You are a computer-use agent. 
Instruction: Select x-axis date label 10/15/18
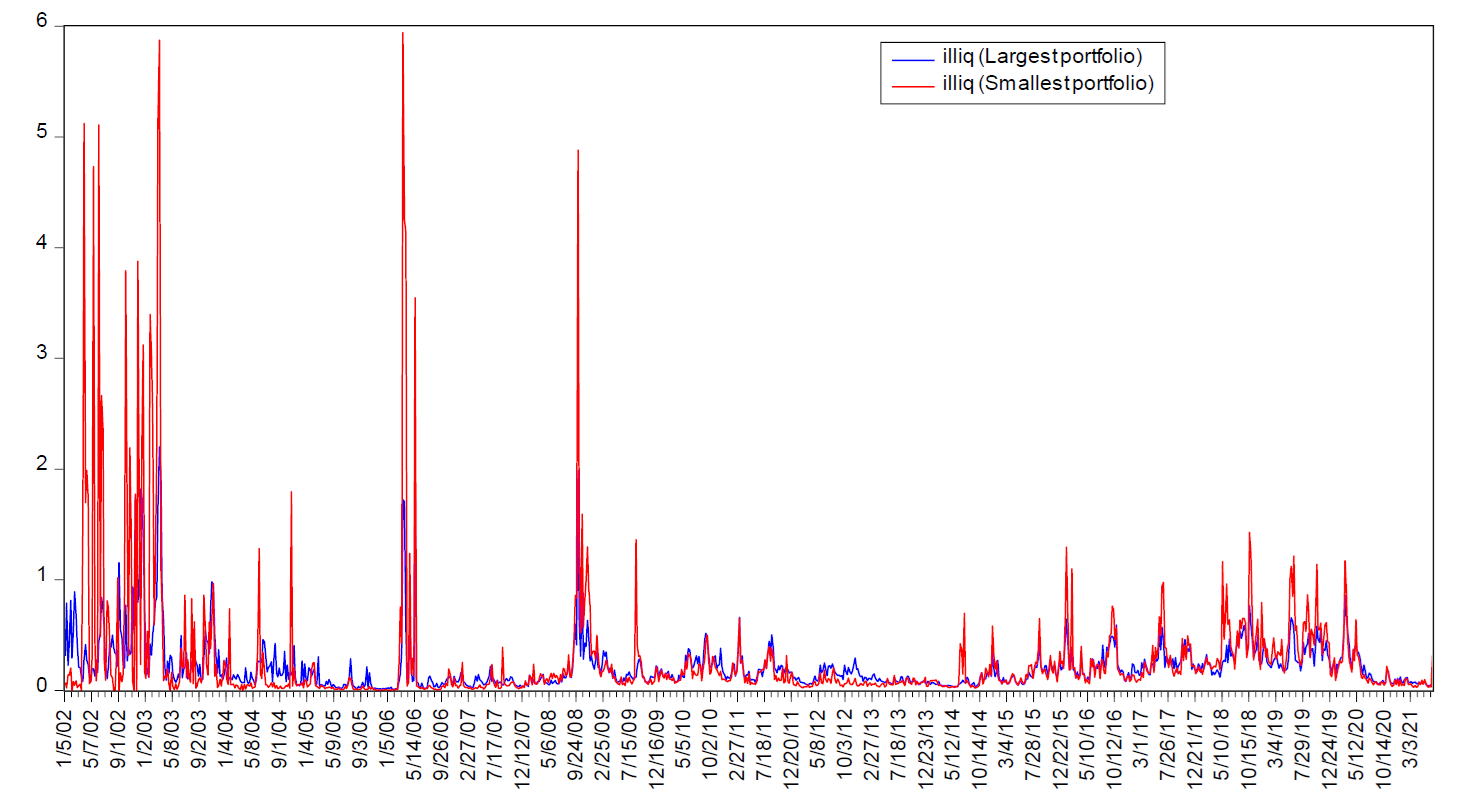click(x=1247, y=747)
